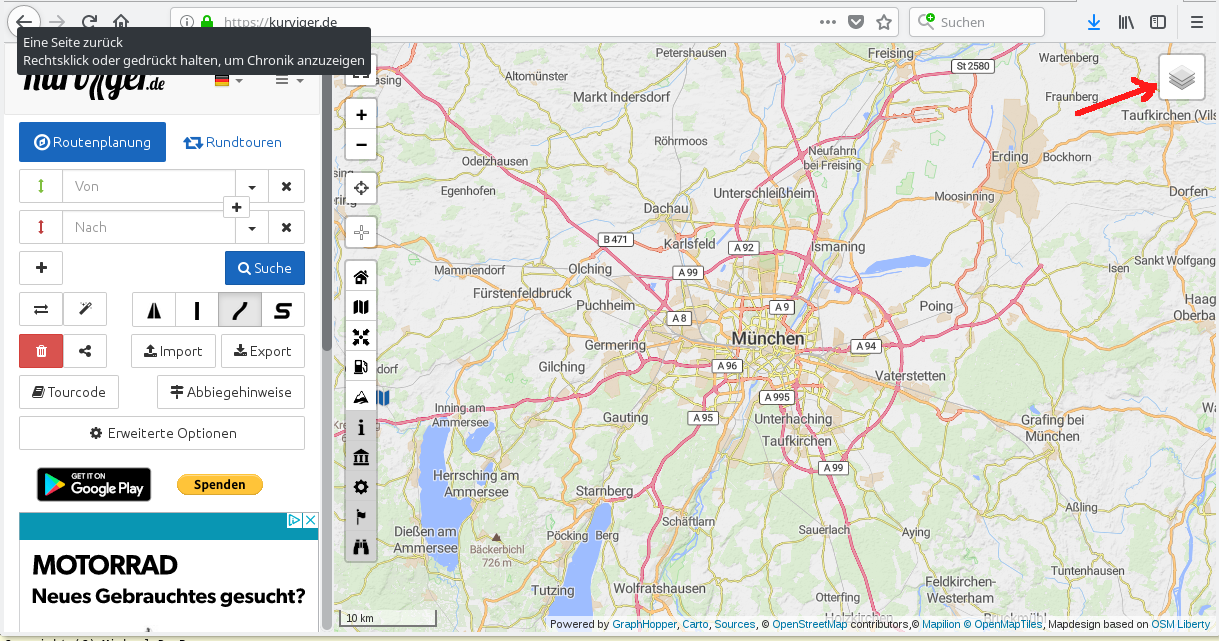The width and height of the screenshot is (1219, 641).
Task: Switch to the Routenplanung tab
Action: [92, 142]
